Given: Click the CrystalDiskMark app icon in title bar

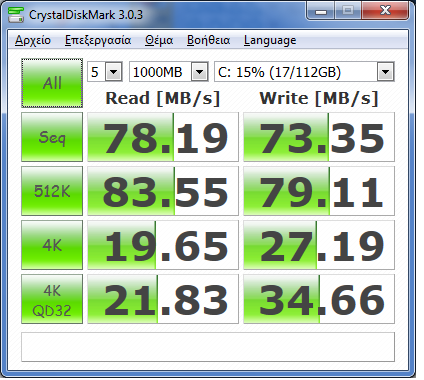Looking at the screenshot, I should [x=16, y=14].
